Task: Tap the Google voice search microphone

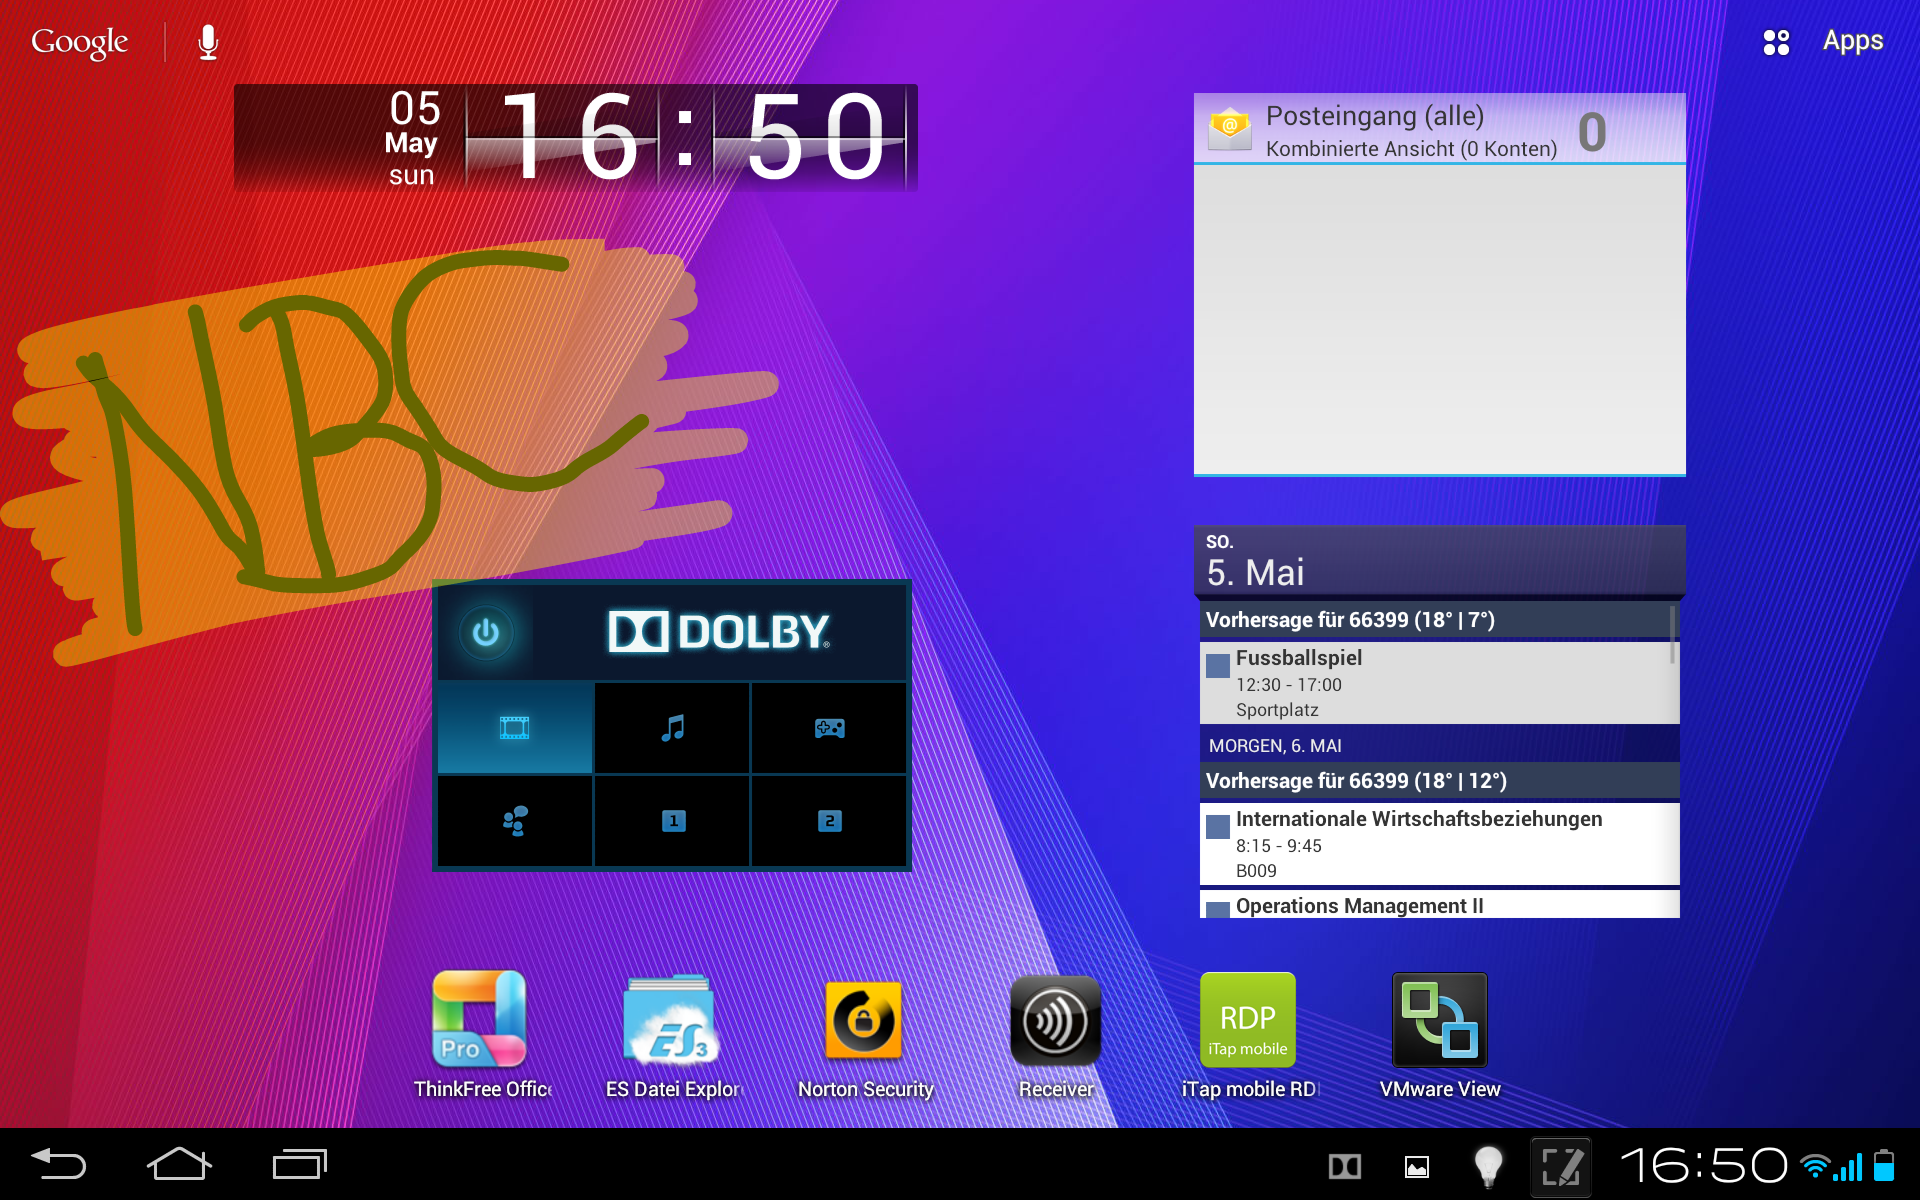Action: point(208,42)
